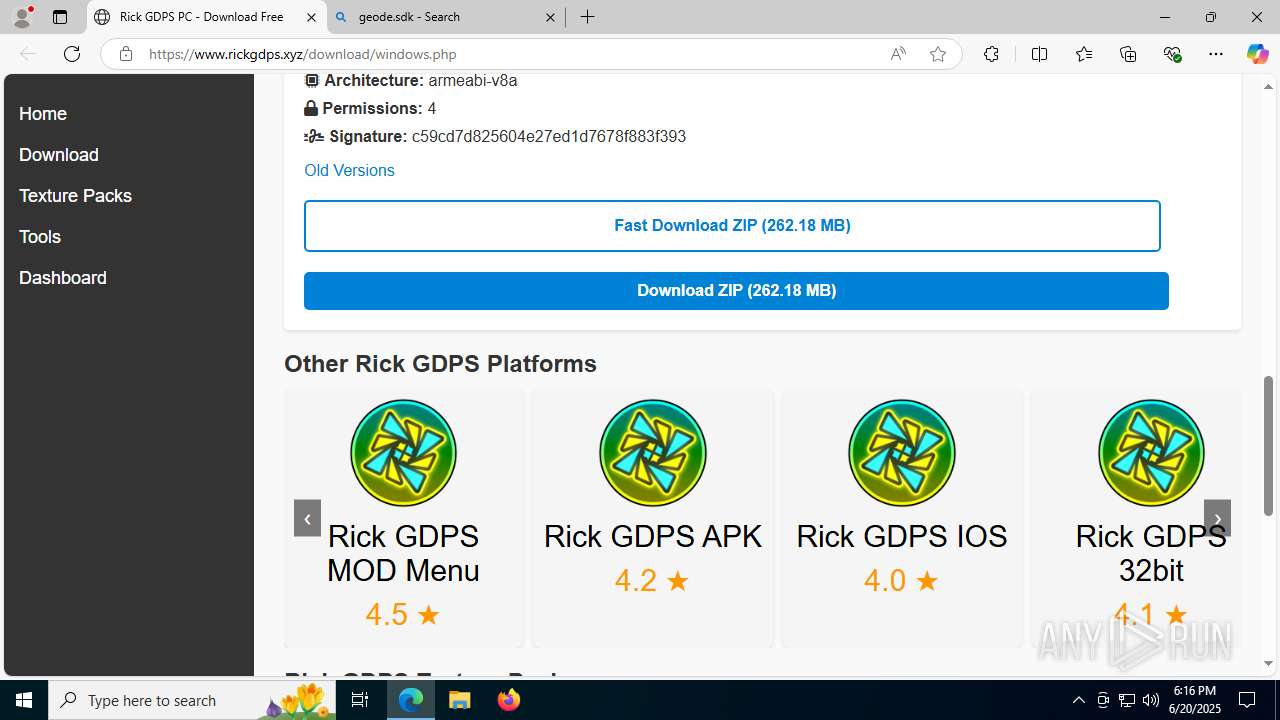Open Rick GDPS 32bit logo

(1151, 453)
